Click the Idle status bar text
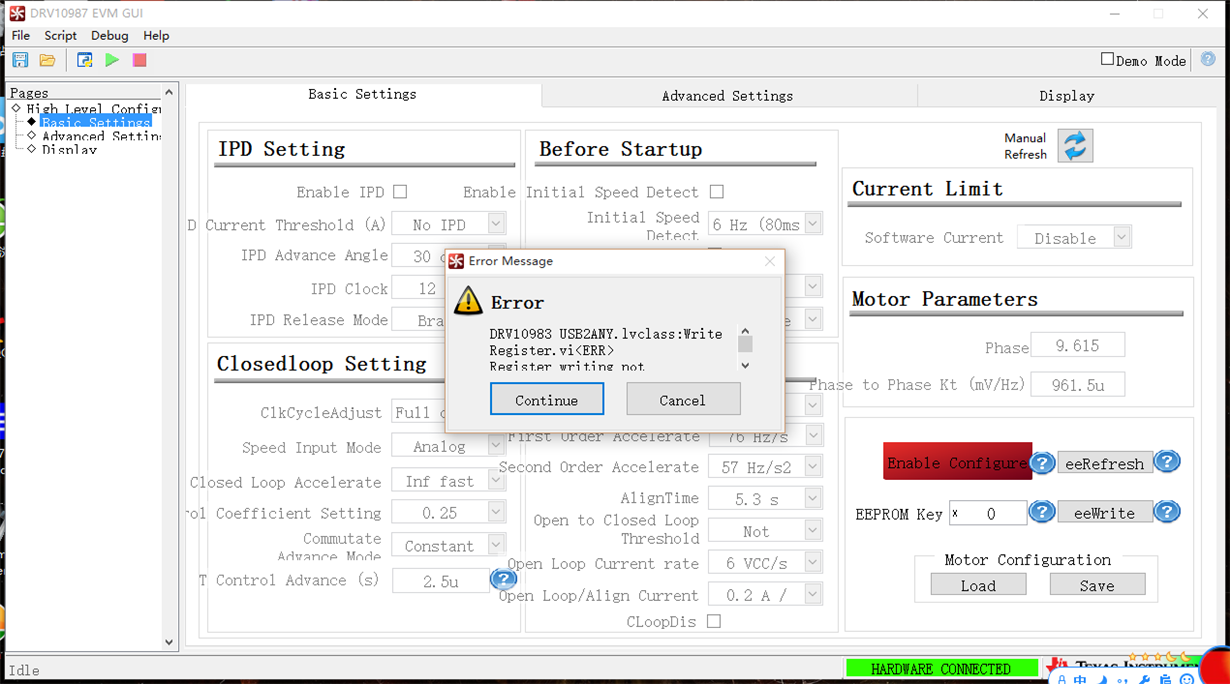 24,670
